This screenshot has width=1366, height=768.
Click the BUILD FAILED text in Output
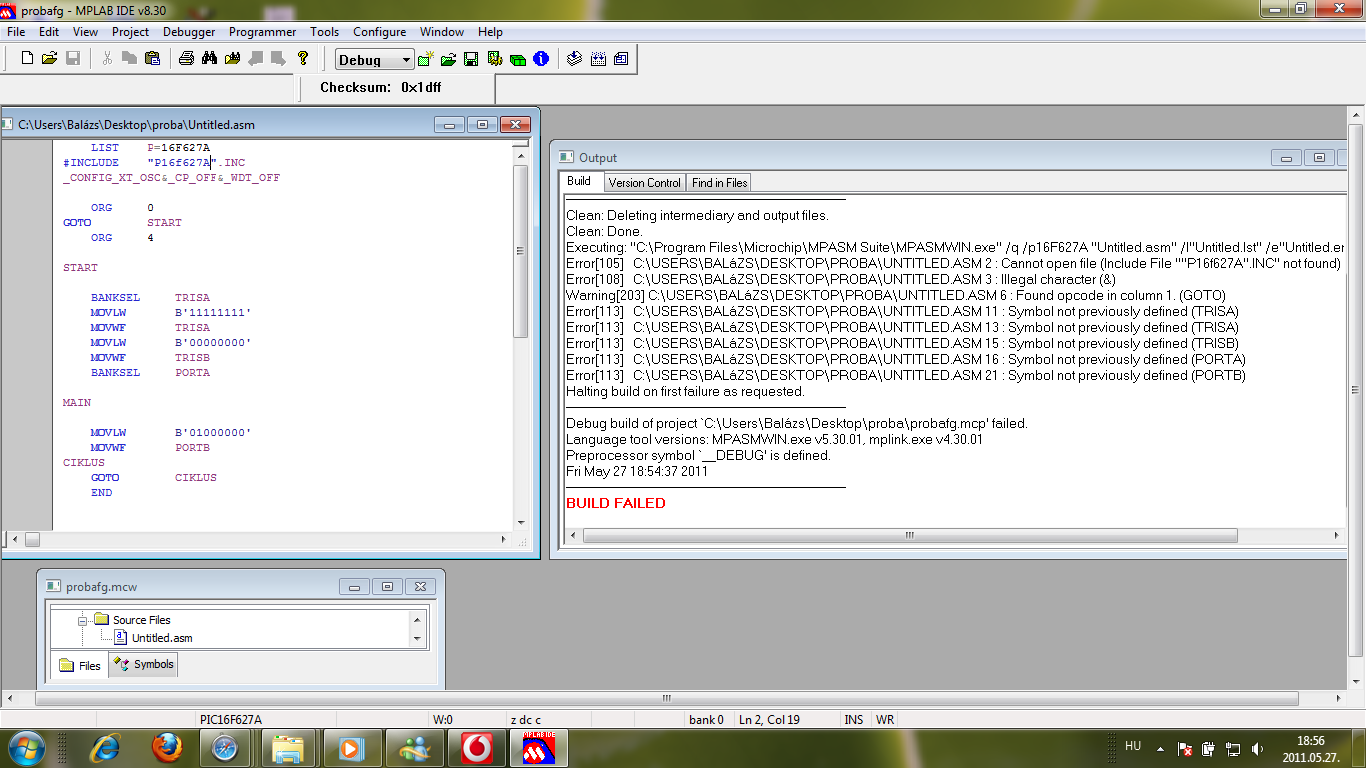click(x=616, y=503)
